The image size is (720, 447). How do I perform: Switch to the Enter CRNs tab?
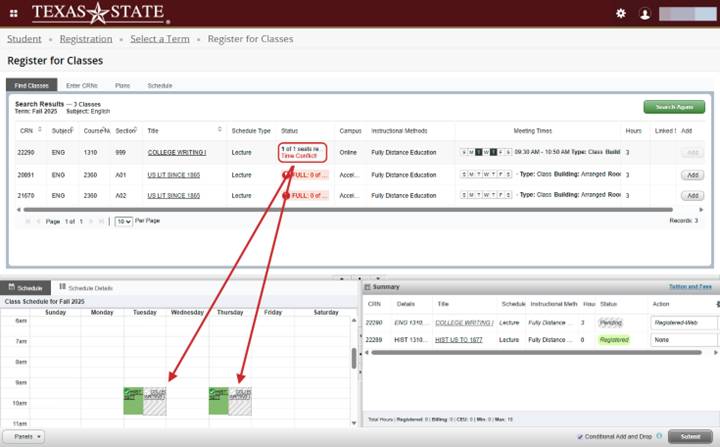point(81,86)
